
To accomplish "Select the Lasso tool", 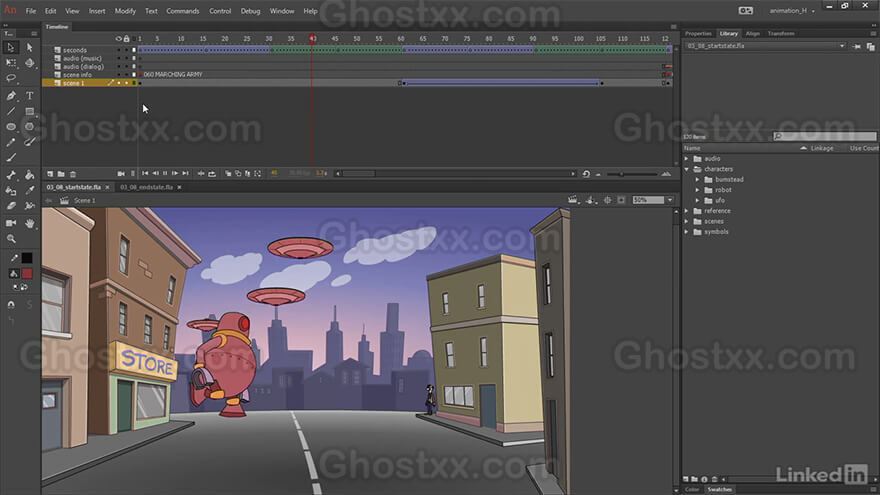I will pyautogui.click(x=11, y=79).
